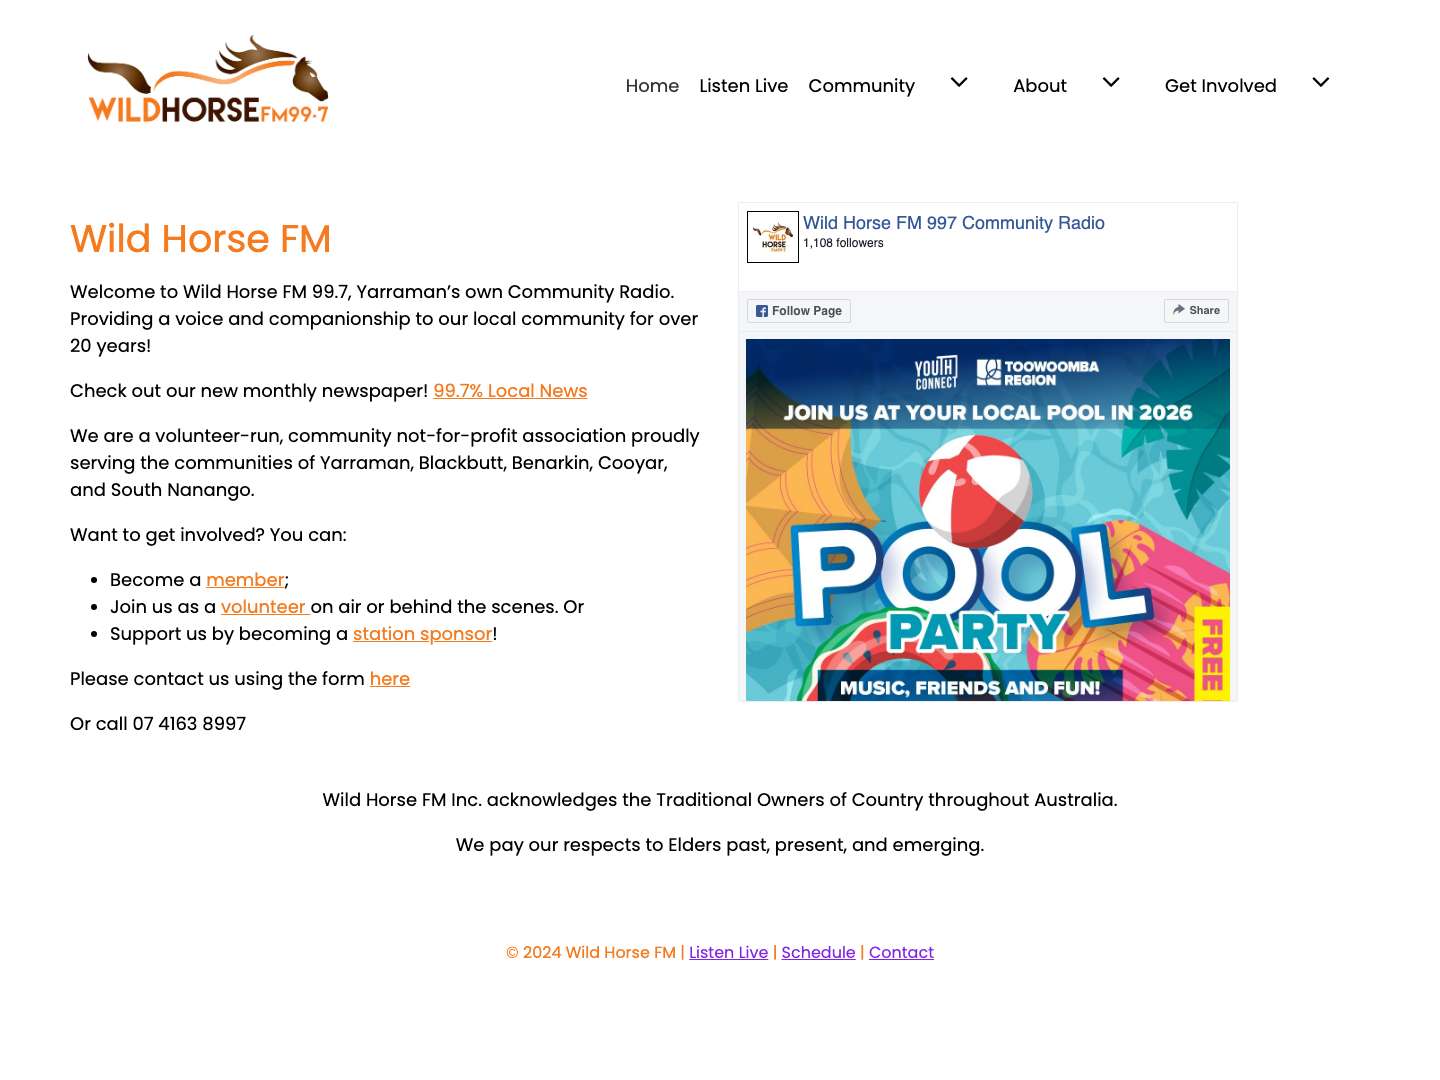Select Listen Live in the navigation menu
This screenshot has width=1440, height=1080.
pos(743,86)
